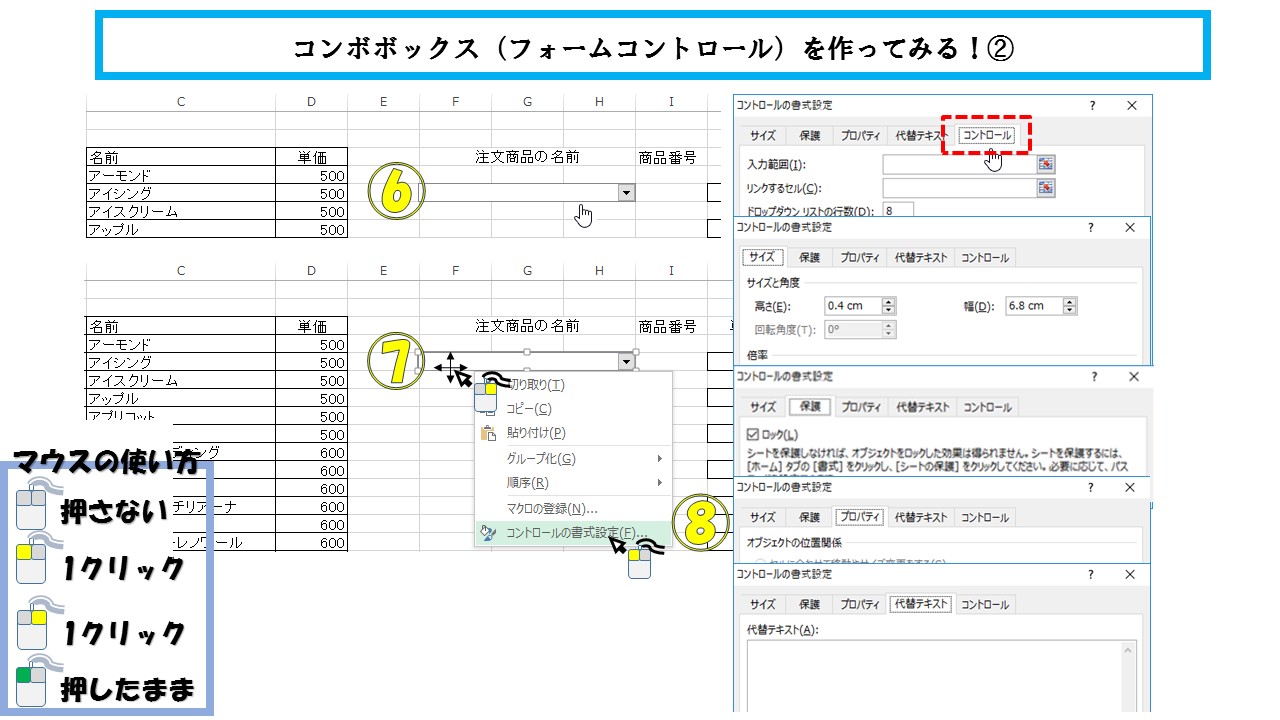1280x720 pixels.
Task: Click help ? button in サイズと角度 dialog
Action: tap(1092, 227)
